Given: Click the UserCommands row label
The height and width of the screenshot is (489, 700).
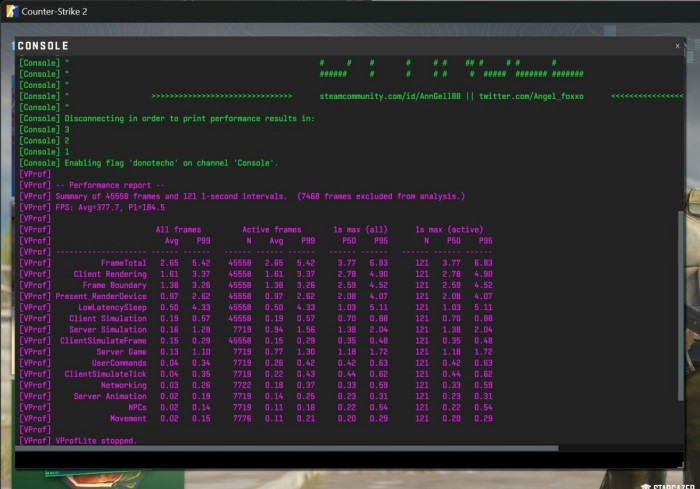Looking at the screenshot, I should (119, 363).
